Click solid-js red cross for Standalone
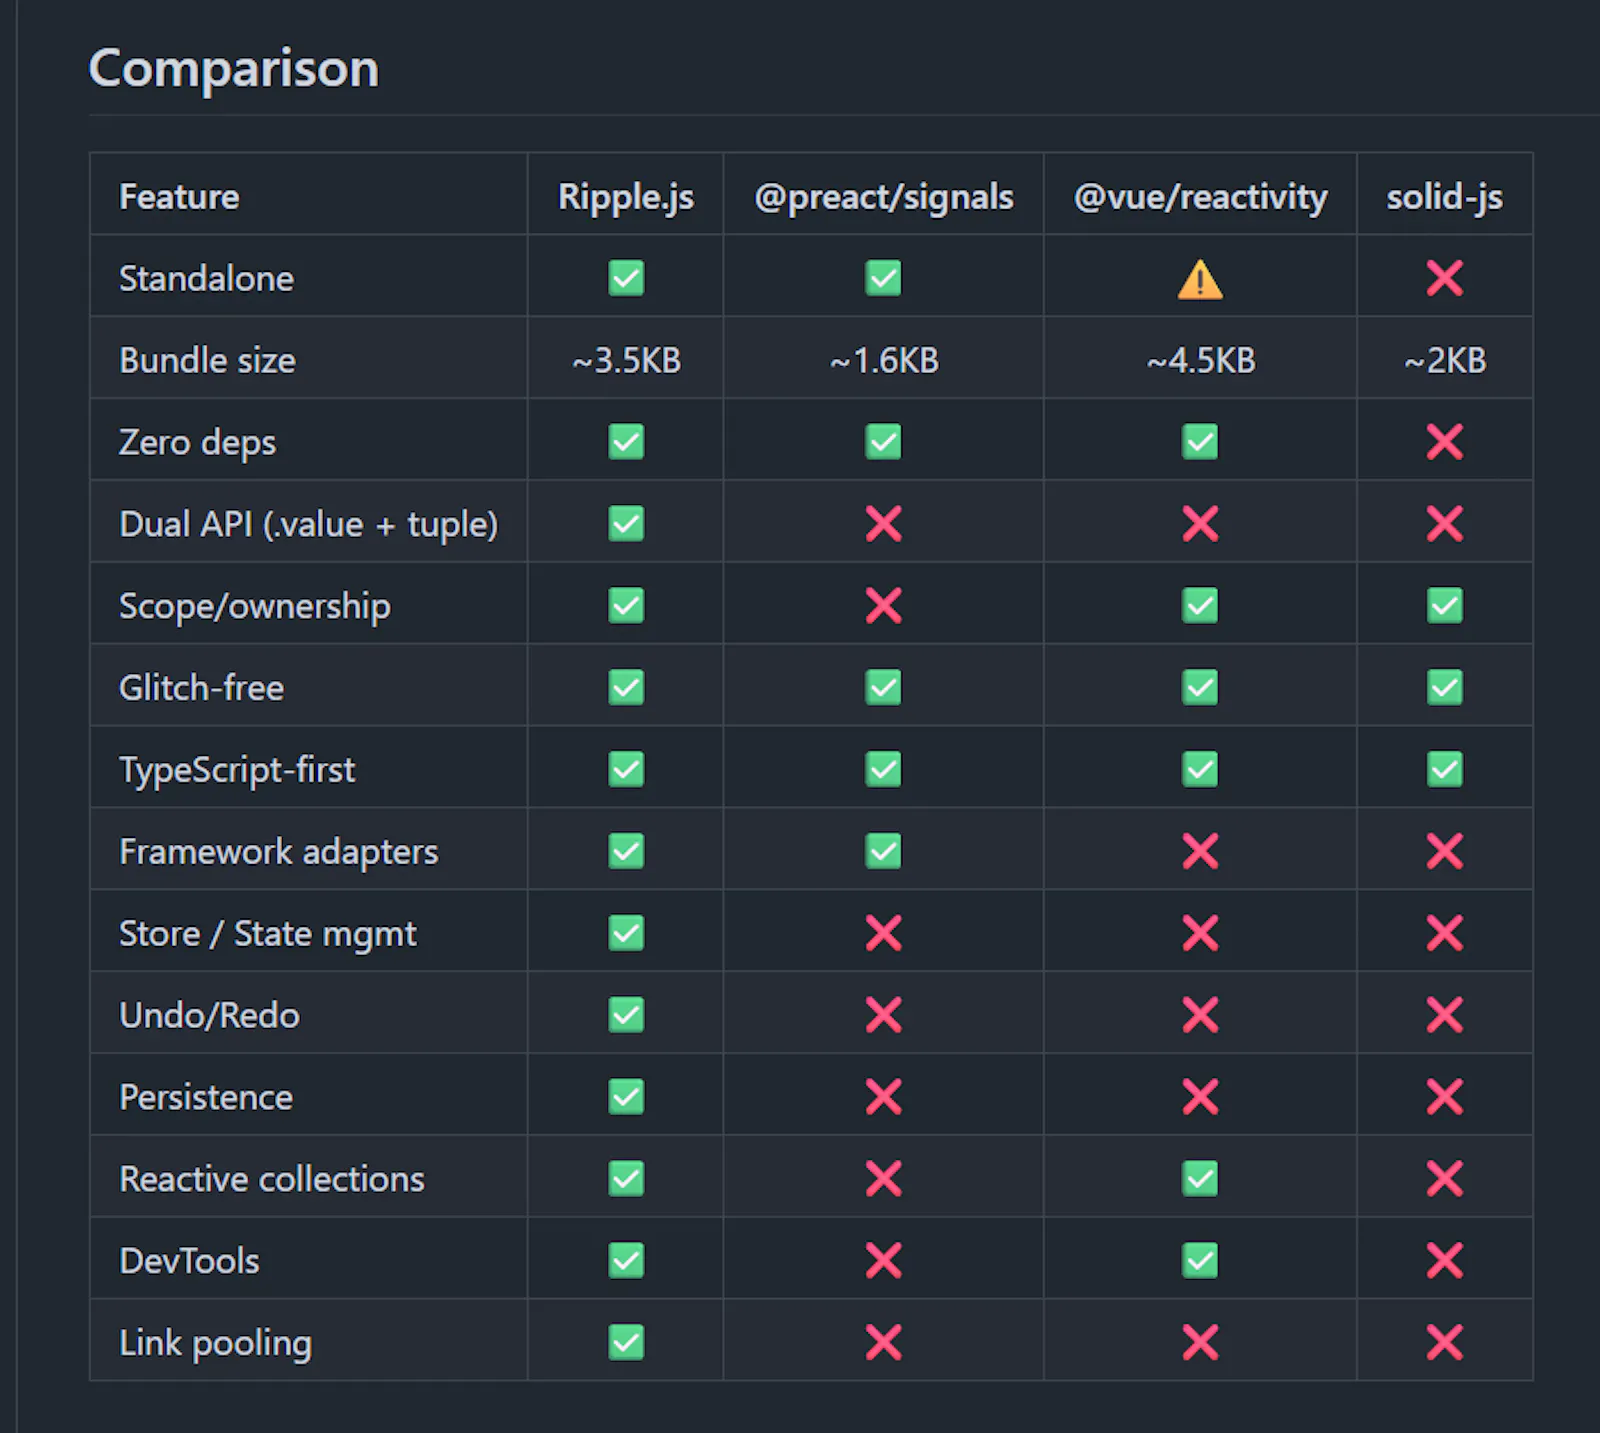Screen dimensions: 1600x1433 (x=1445, y=278)
